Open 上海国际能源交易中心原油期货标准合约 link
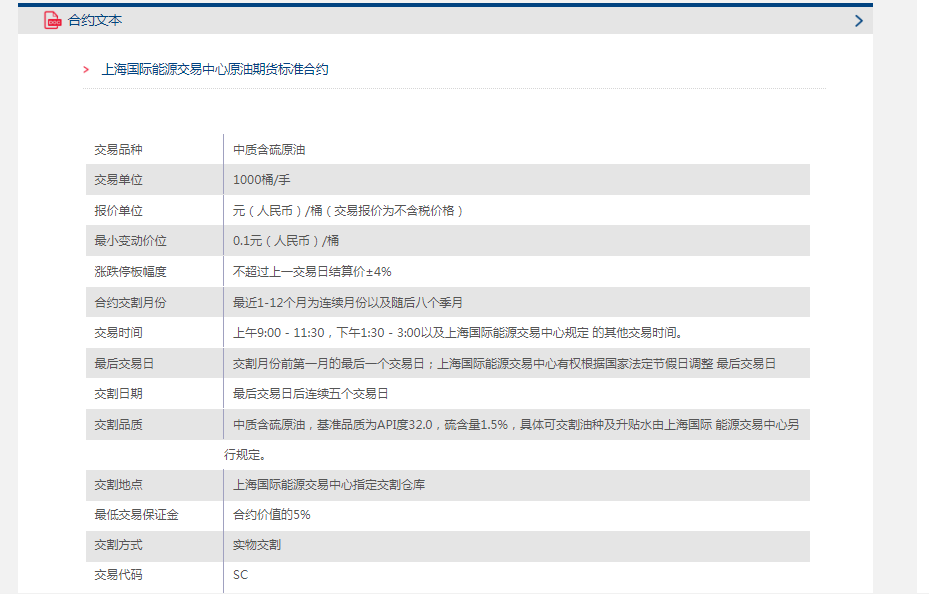The height and width of the screenshot is (594, 929). click(x=215, y=69)
